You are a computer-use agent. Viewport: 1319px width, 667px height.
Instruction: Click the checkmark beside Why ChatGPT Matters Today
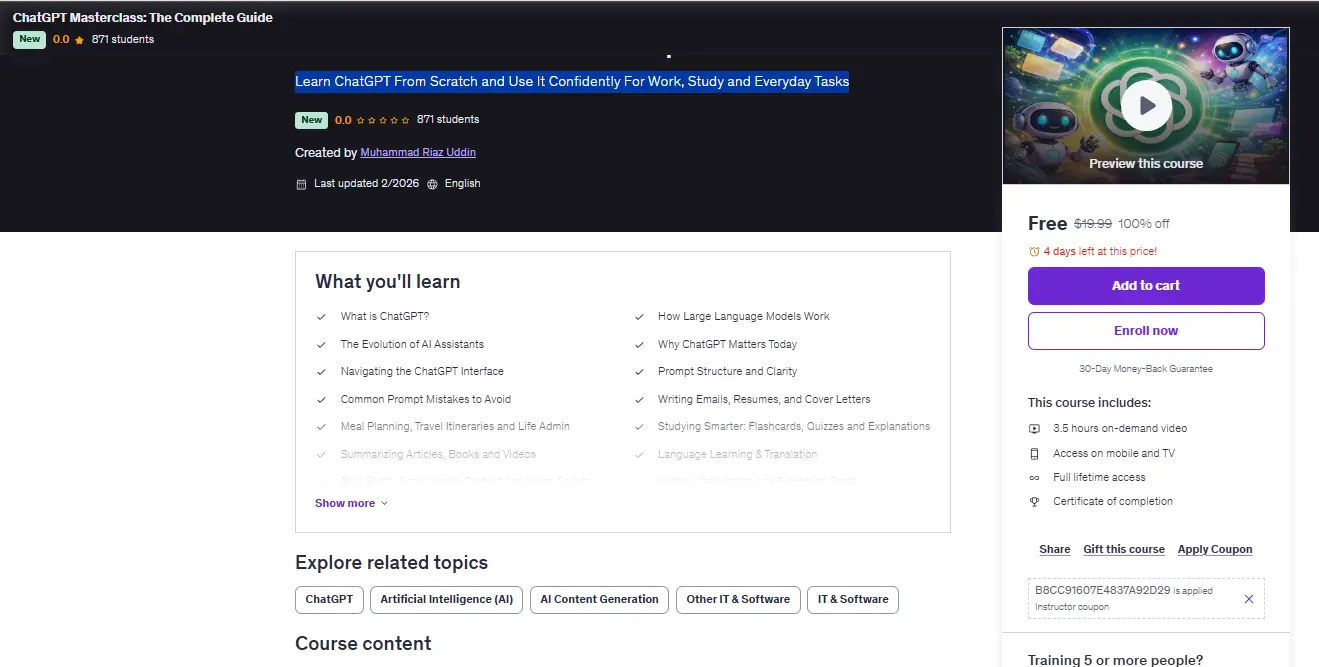click(639, 345)
